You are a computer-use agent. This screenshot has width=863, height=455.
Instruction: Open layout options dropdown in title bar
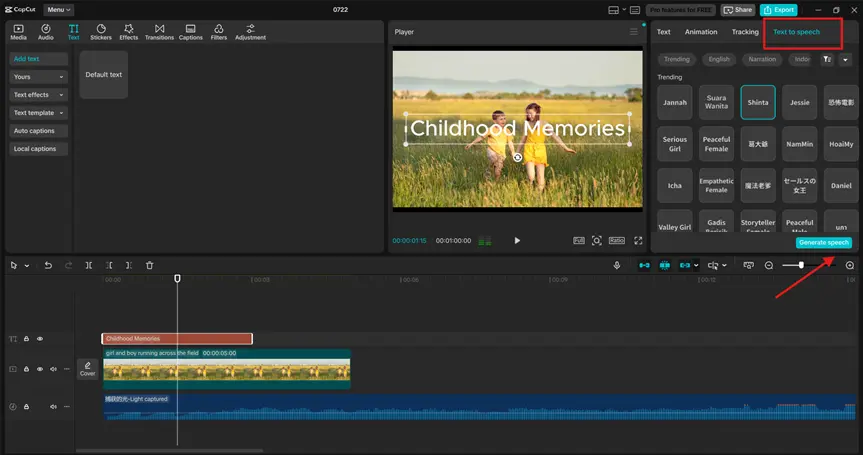[624, 10]
